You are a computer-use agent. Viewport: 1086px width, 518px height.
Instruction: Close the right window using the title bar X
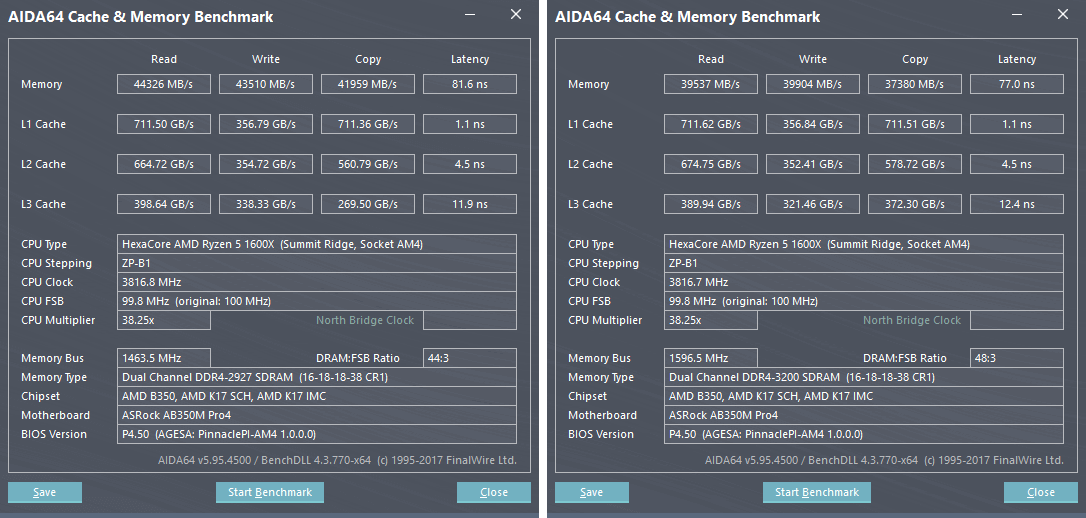tap(1063, 15)
